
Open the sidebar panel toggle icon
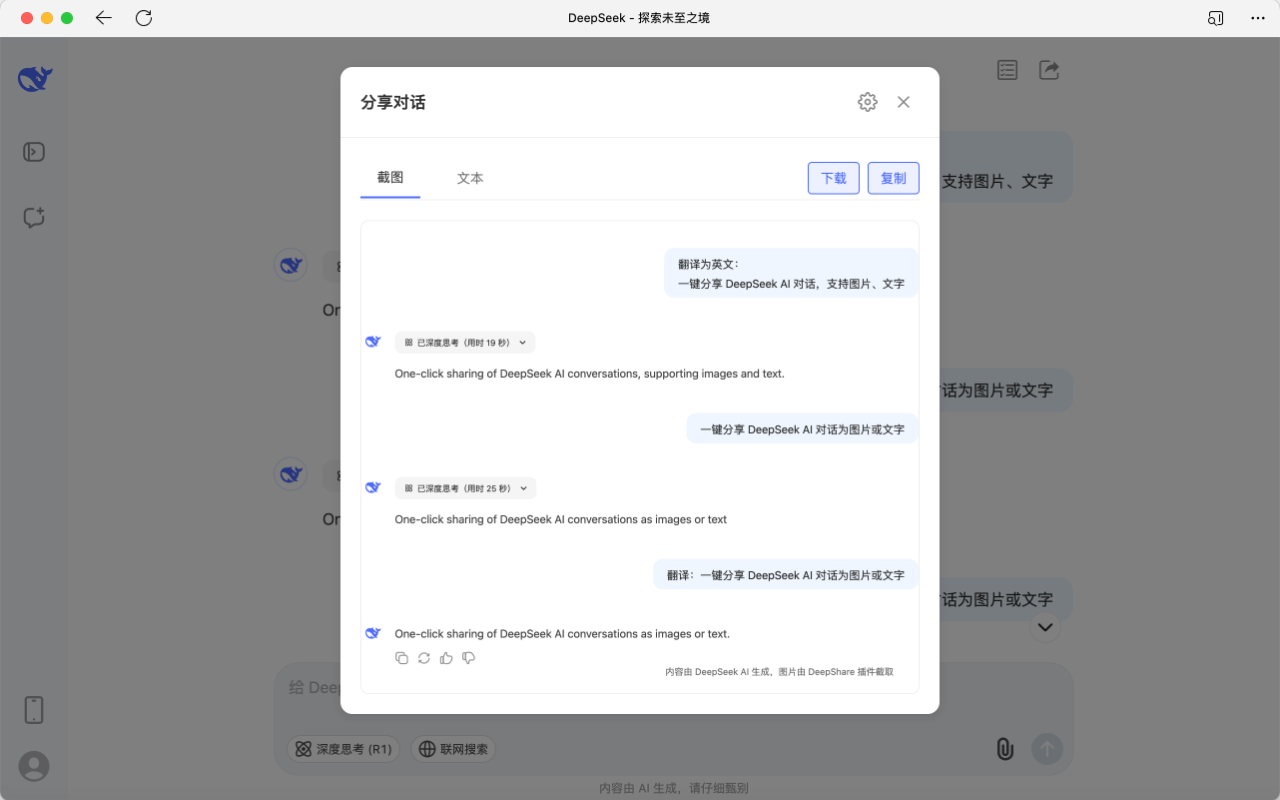point(34,152)
